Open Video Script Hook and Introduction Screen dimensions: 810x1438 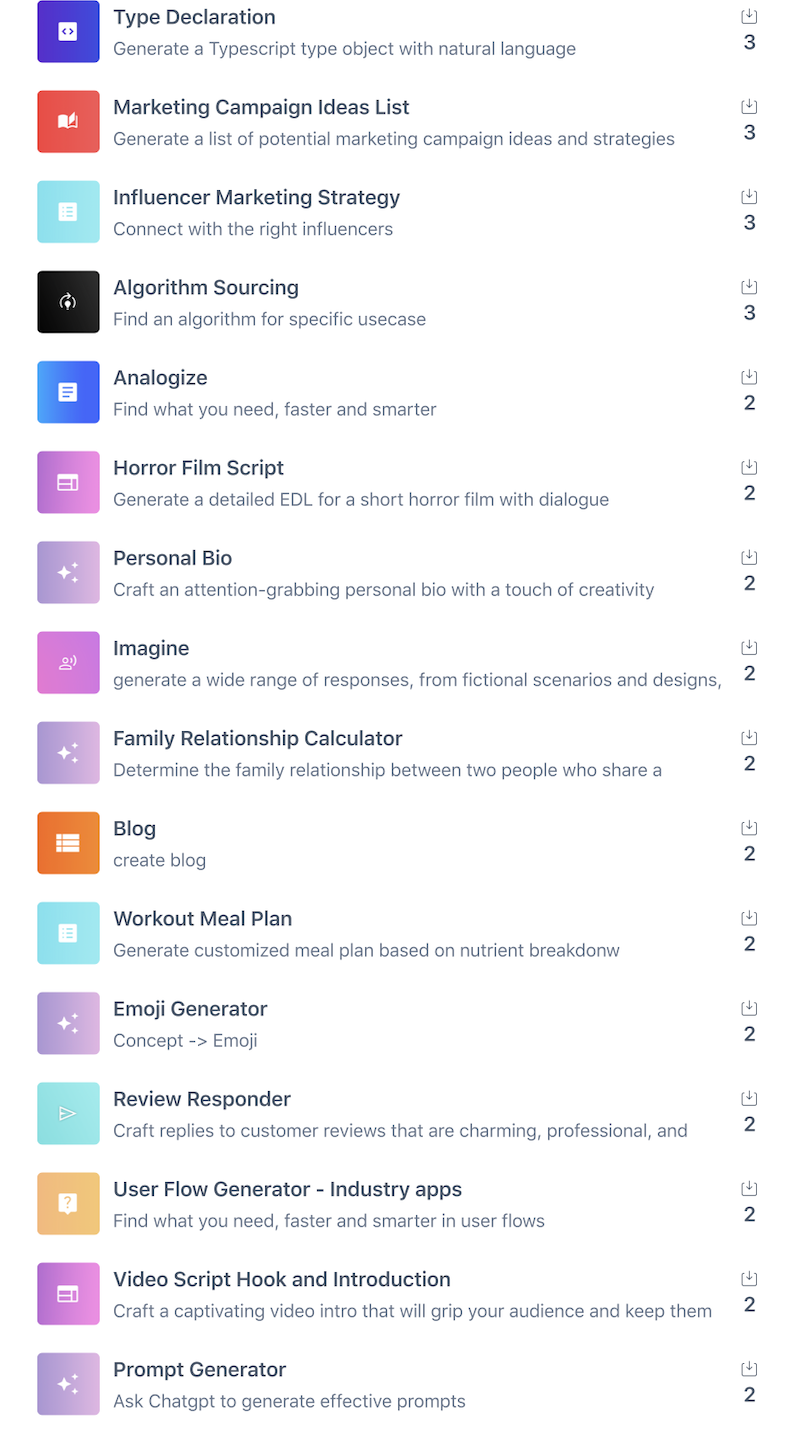(x=281, y=1280)
